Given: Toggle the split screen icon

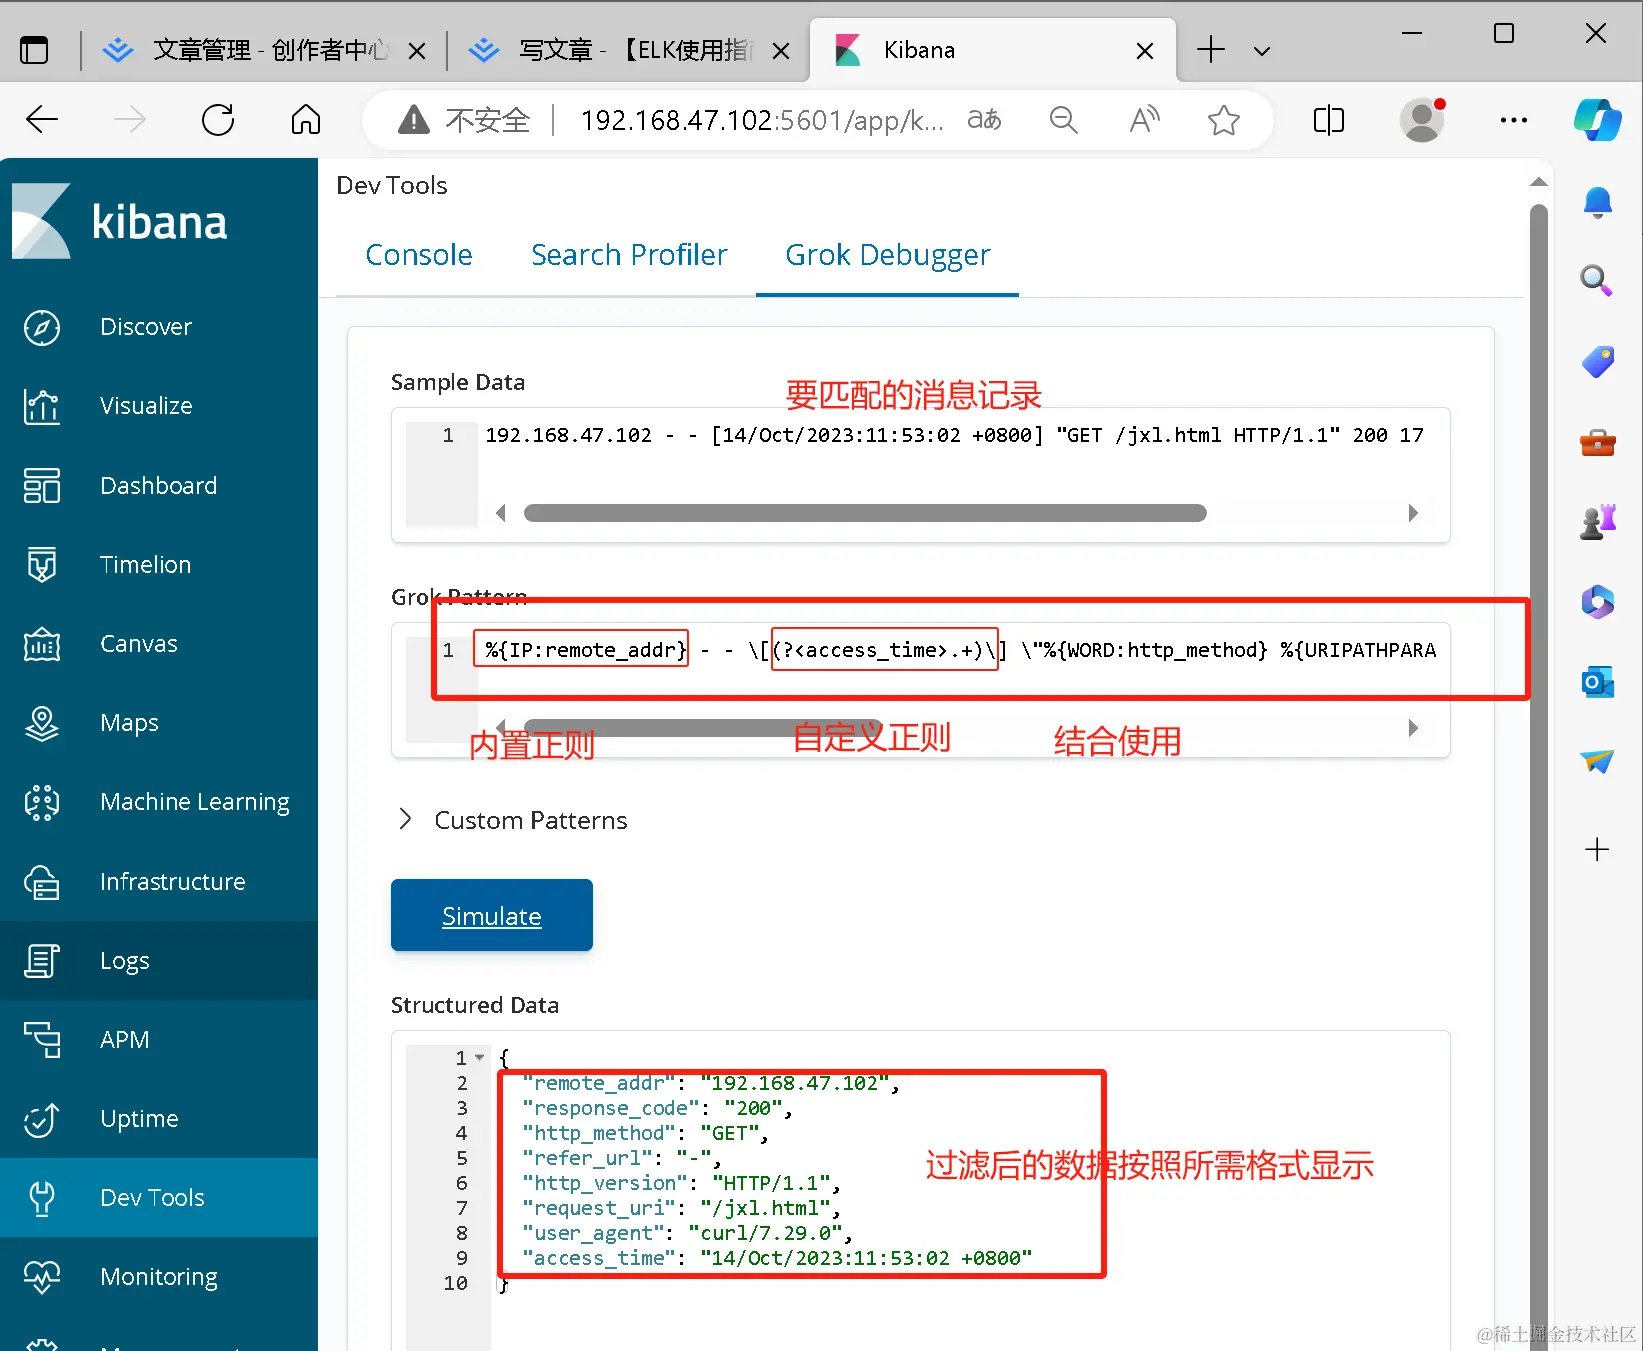Looking at the screenshot, I should pos(1328,120).
